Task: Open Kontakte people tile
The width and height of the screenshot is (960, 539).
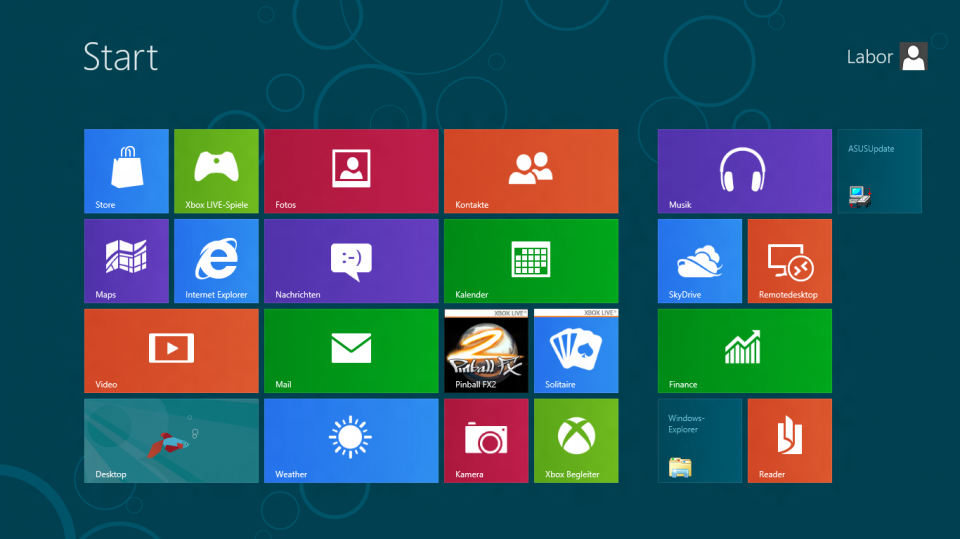Action: coord(531,171)
